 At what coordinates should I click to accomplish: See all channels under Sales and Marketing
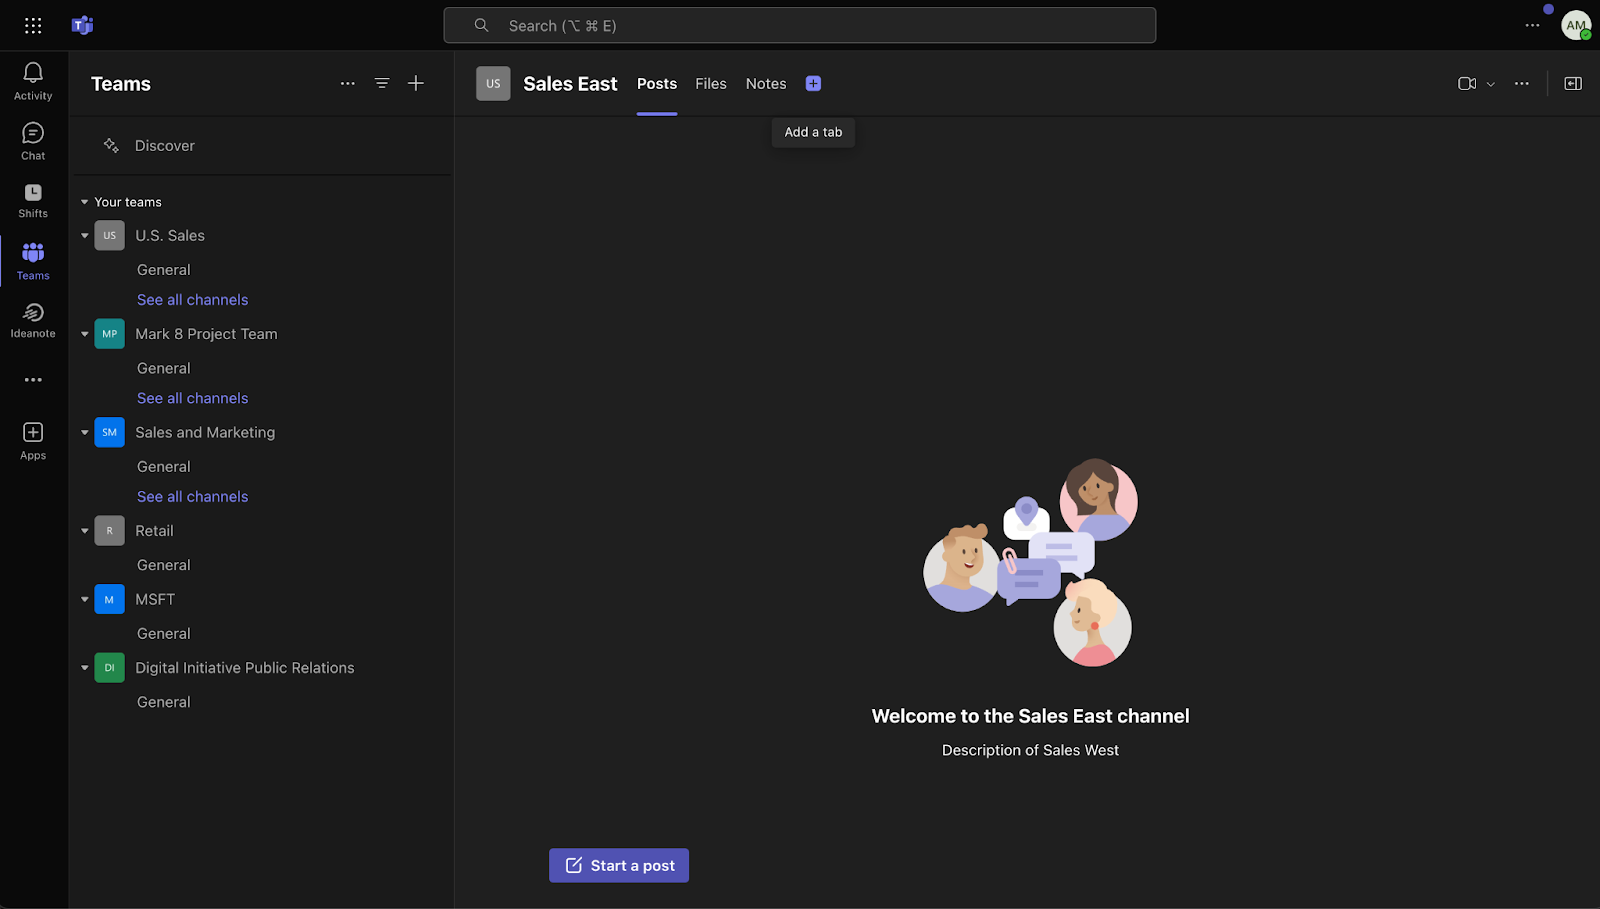[x=192, y=497]
